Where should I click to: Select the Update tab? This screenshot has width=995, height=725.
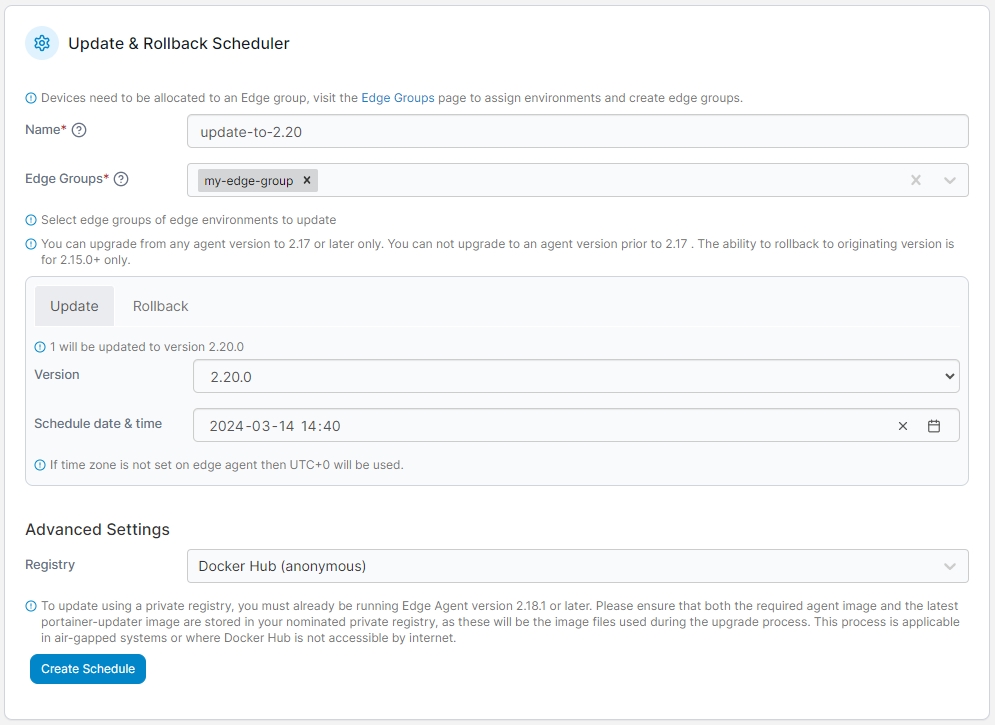74,306
